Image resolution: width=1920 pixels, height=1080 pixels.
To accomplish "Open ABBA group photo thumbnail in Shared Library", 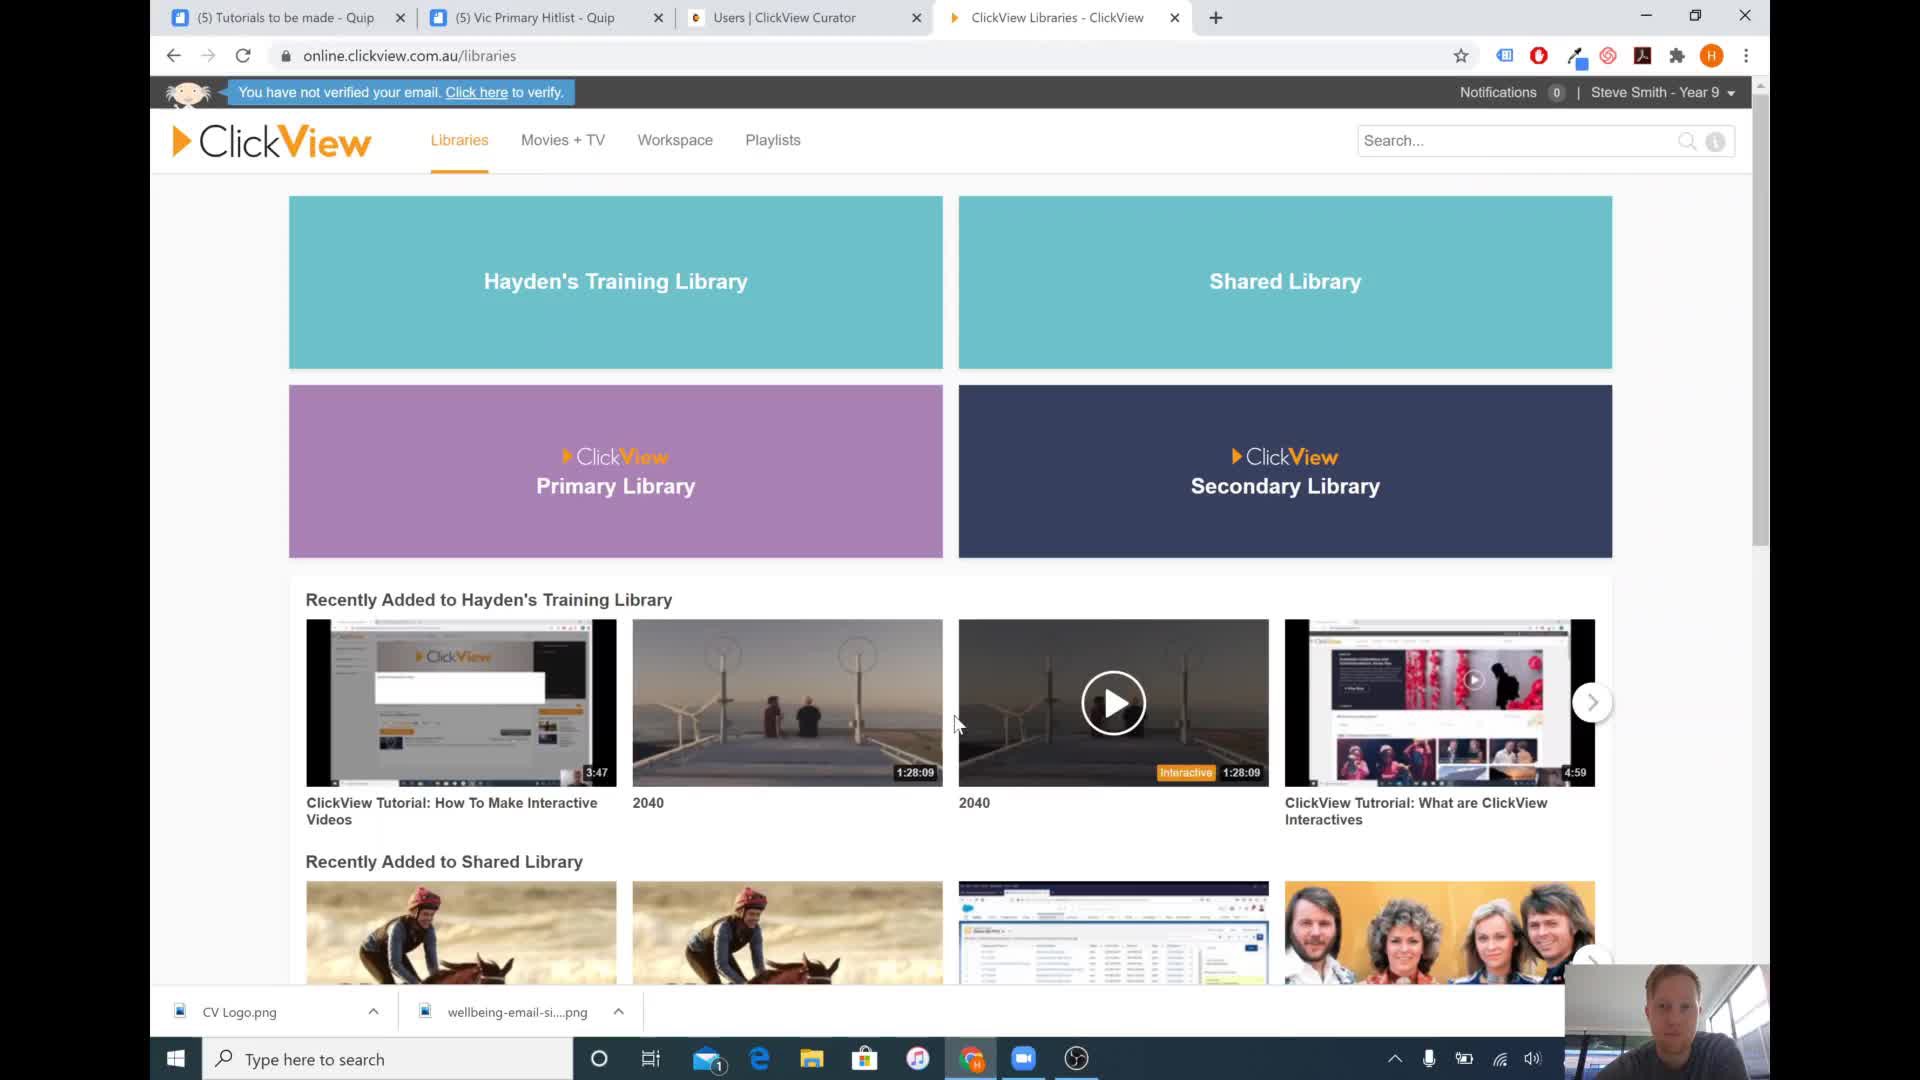I will [x=1439, y=932].
